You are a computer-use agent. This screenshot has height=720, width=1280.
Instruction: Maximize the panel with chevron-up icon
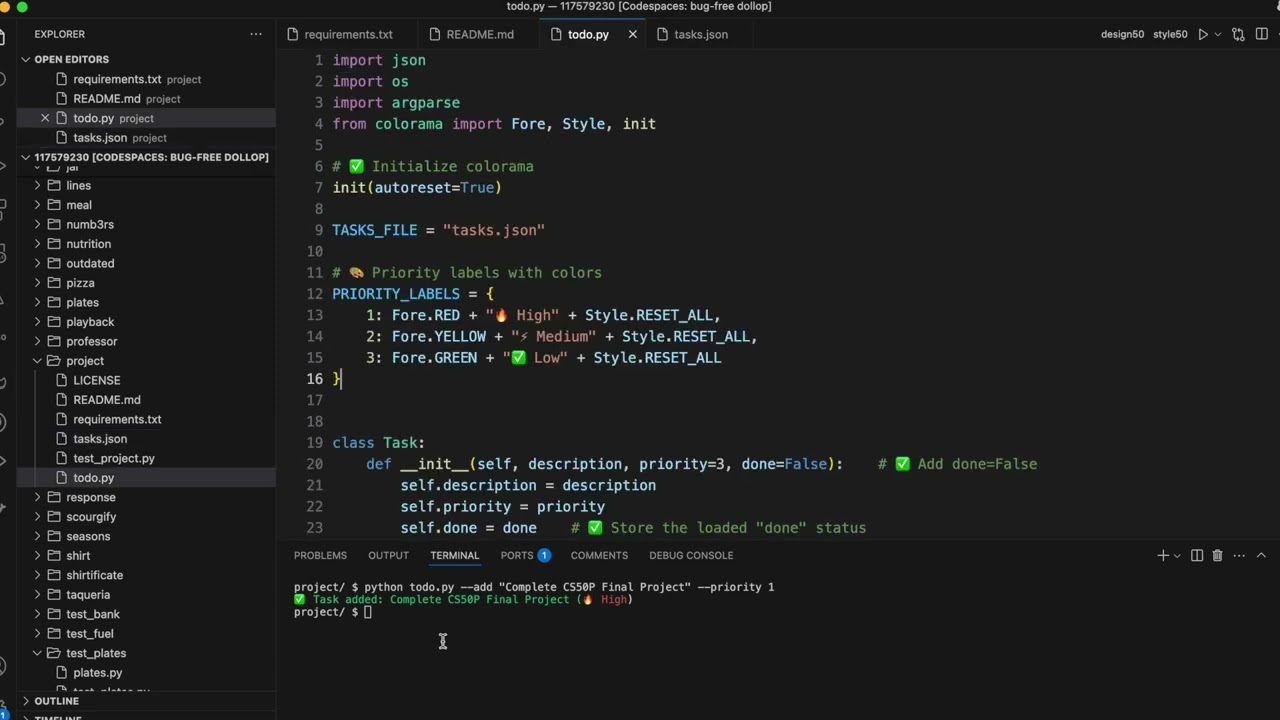(x=1261, y=555)
